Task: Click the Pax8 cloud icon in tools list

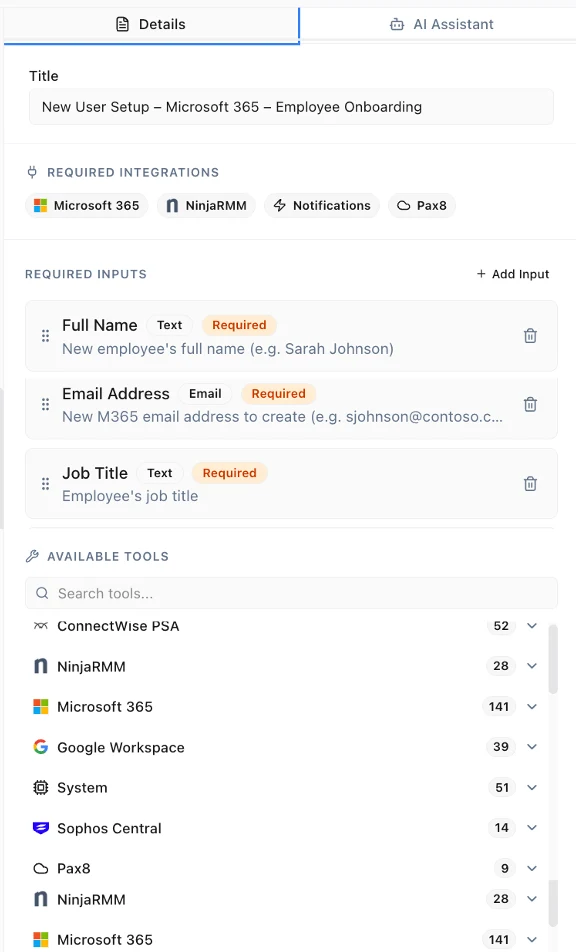Action: [41, 868]
